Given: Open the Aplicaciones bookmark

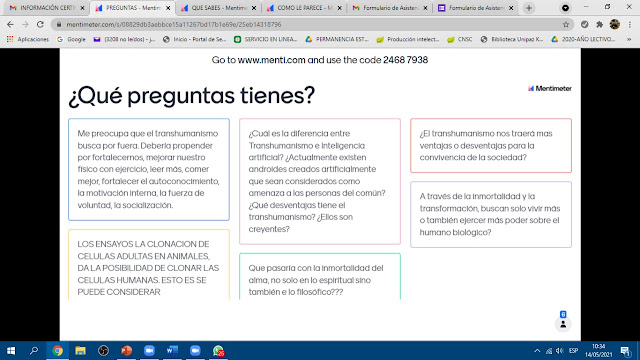Looking at the screenshot, I should (x=27, y=39).
